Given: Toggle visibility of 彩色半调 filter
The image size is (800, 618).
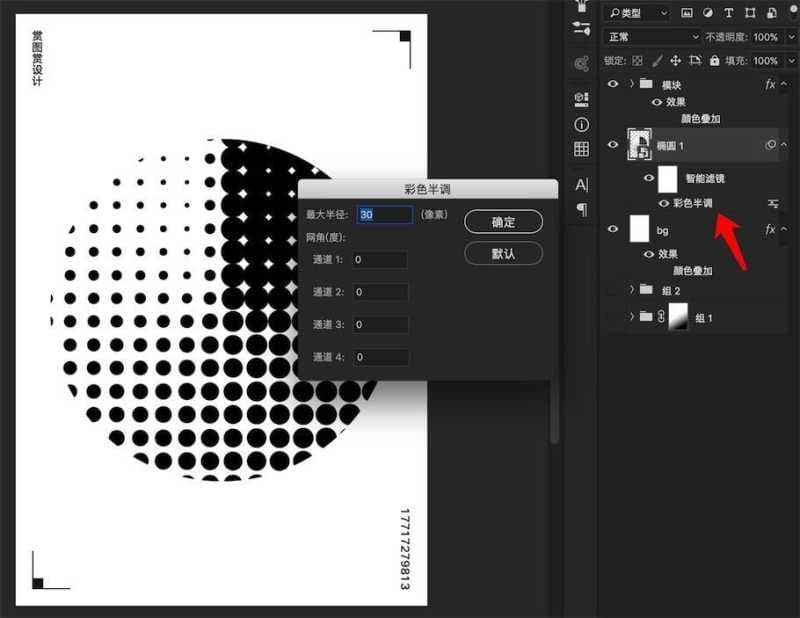Looking at the screenshot, I should click(664, 203).
